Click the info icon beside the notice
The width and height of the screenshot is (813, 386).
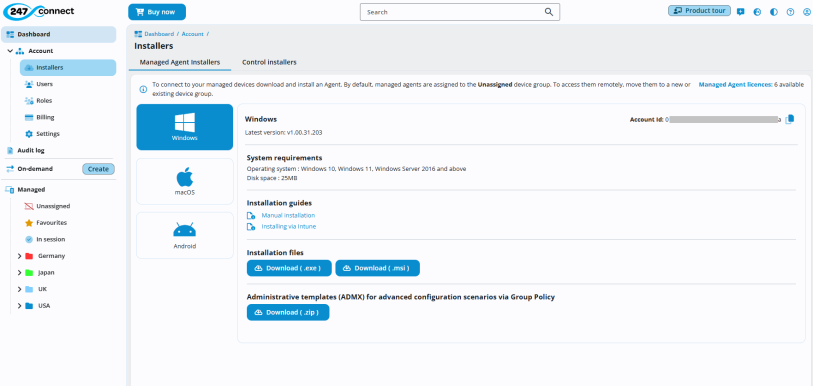[x=143, y=89]
